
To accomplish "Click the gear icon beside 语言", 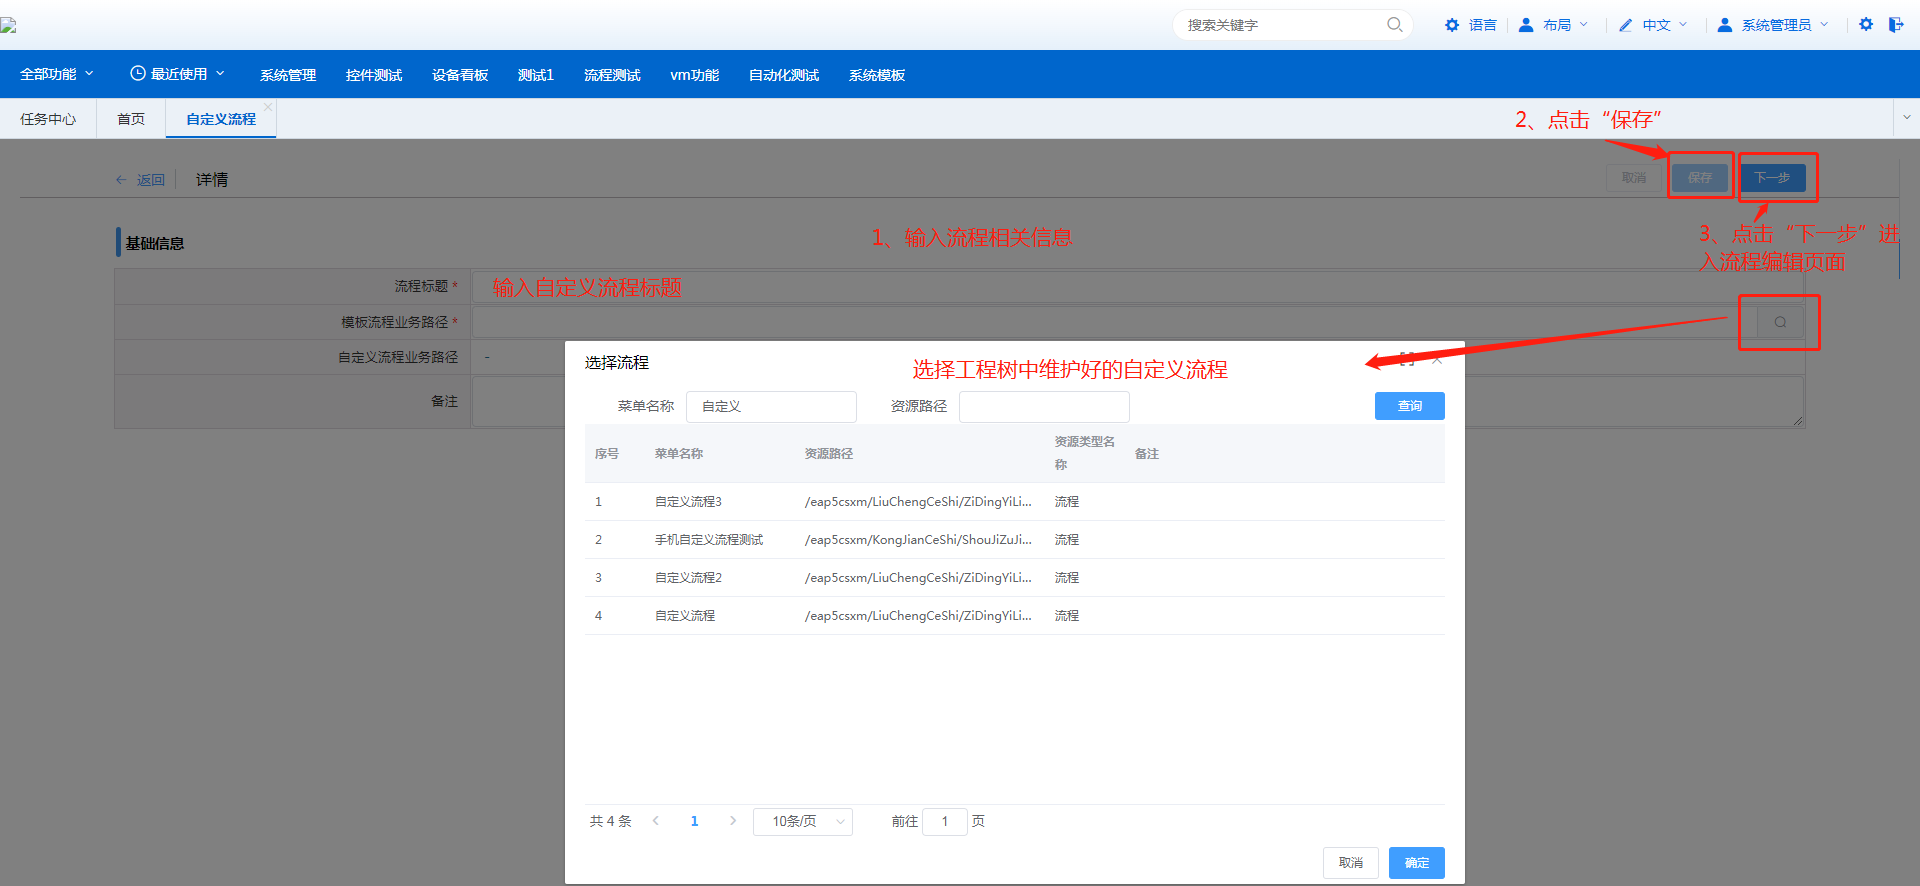I will pos(1452,25).
